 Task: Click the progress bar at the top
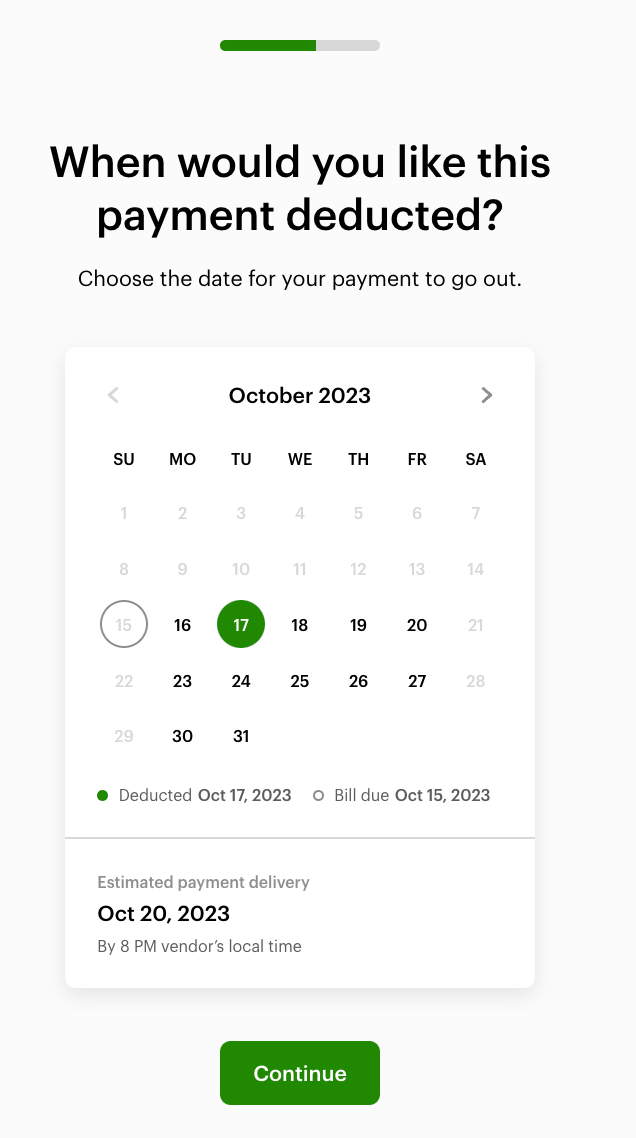coord(299,45)
